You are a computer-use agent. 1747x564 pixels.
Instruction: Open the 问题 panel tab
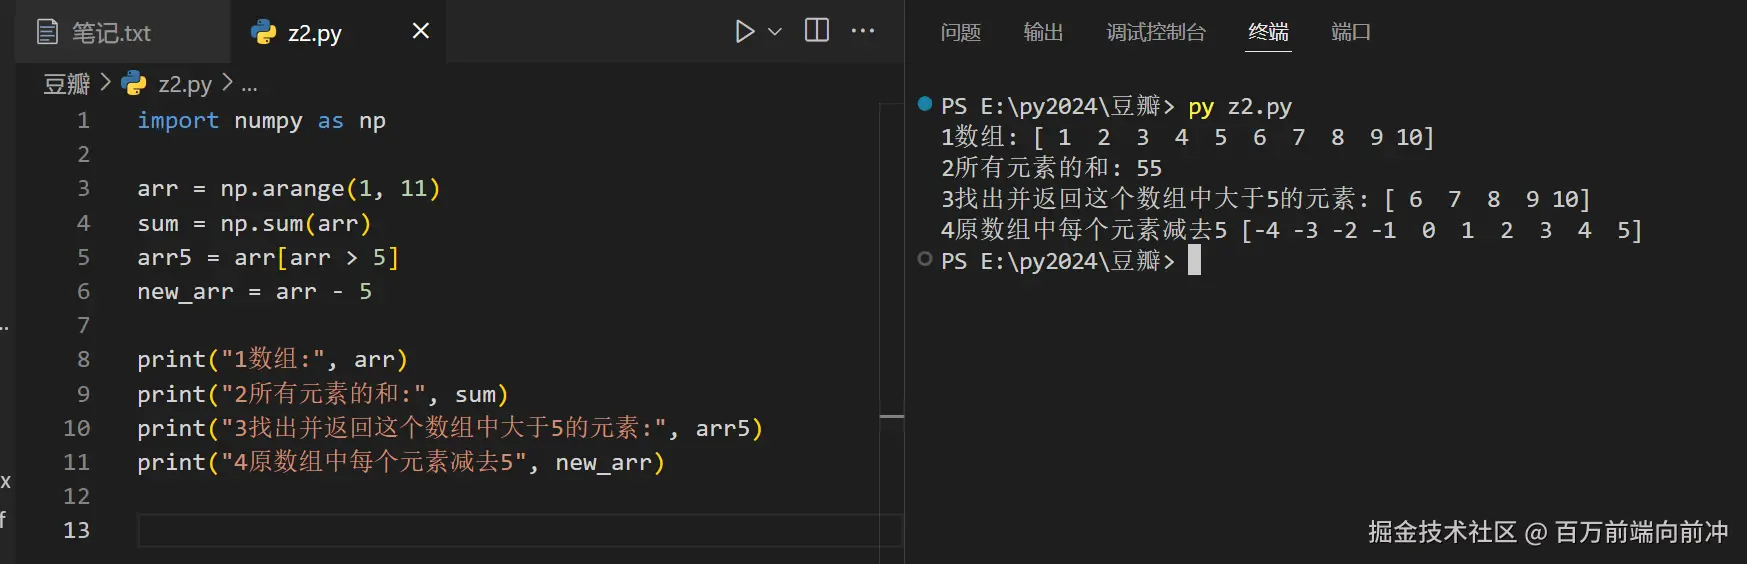click(961, 32)
